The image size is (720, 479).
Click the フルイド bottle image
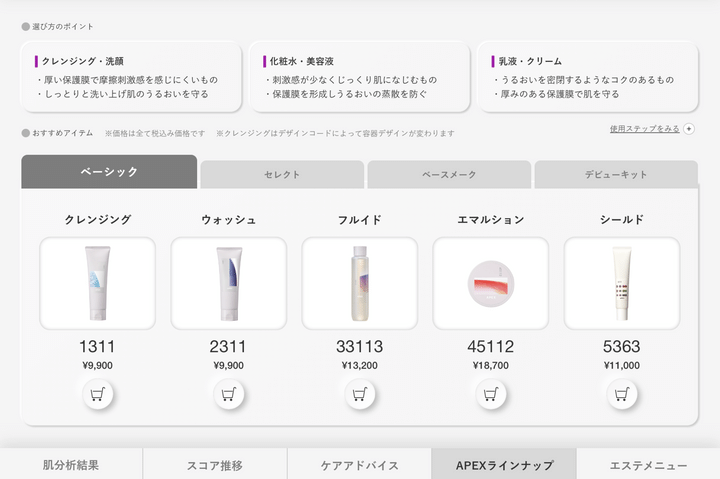coord(359,283)
